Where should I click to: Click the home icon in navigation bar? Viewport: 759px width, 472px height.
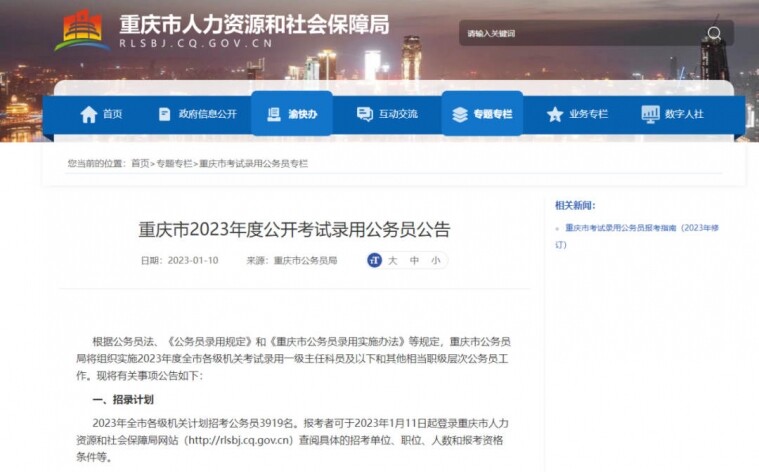[89, 114]
